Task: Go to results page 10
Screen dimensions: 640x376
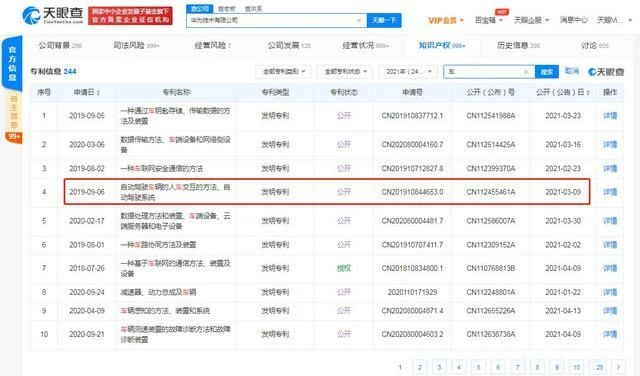Action: click(x=576, y=367)
